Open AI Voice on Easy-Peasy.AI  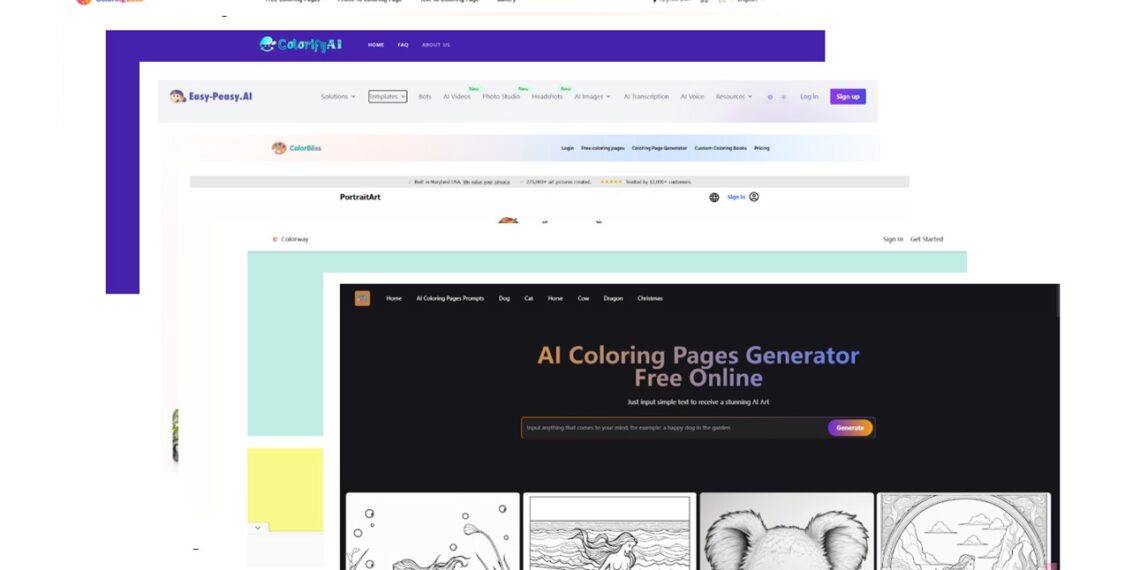pos(692,97)
